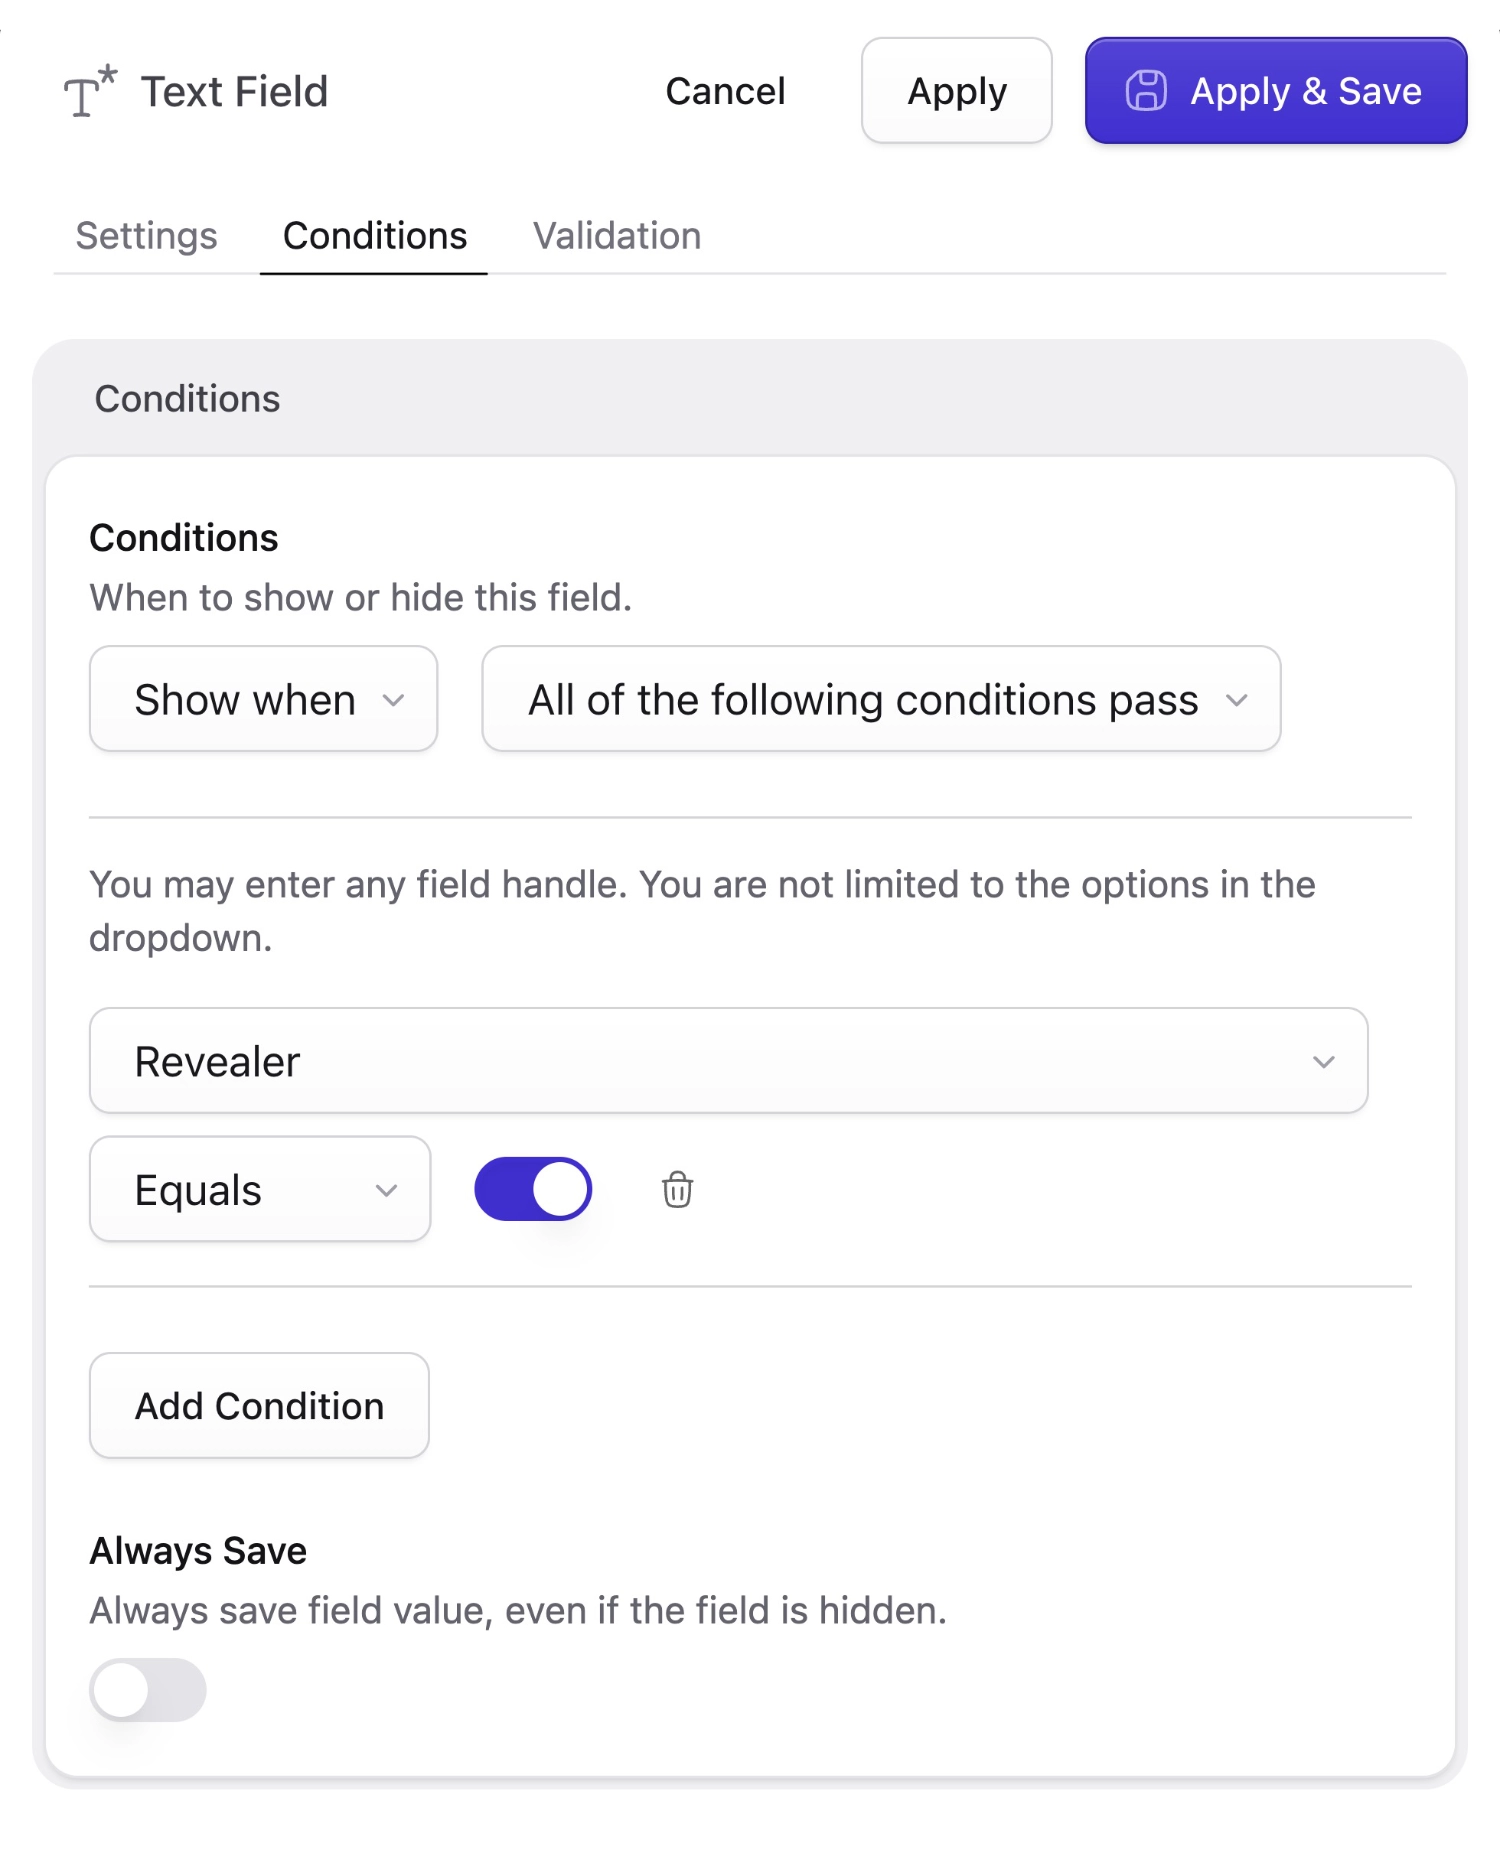Click the chevron inside the Revealer field

[1324, 1061]
